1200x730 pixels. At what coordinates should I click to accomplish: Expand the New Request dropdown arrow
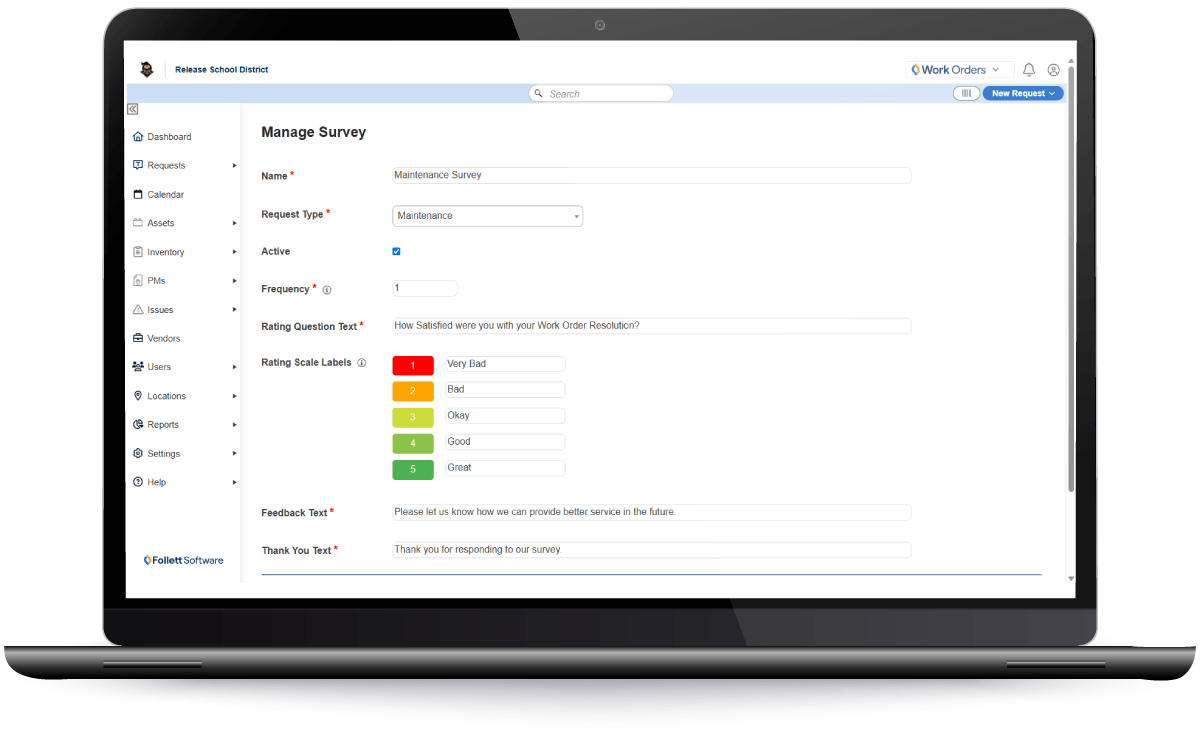[x=1050, y=92]
